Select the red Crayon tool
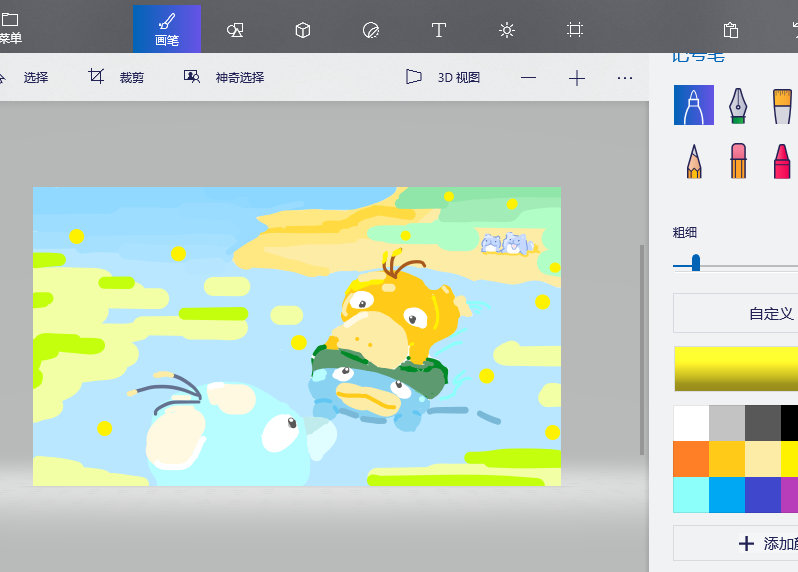Viewport: 798px width, 572px height. coord(781,161)
